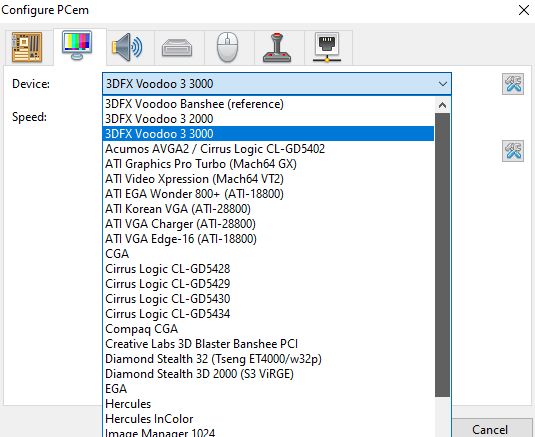Open the network port settings tab
Screen dimensions: 535x437
pyautogui.click(x=327, y=47)
